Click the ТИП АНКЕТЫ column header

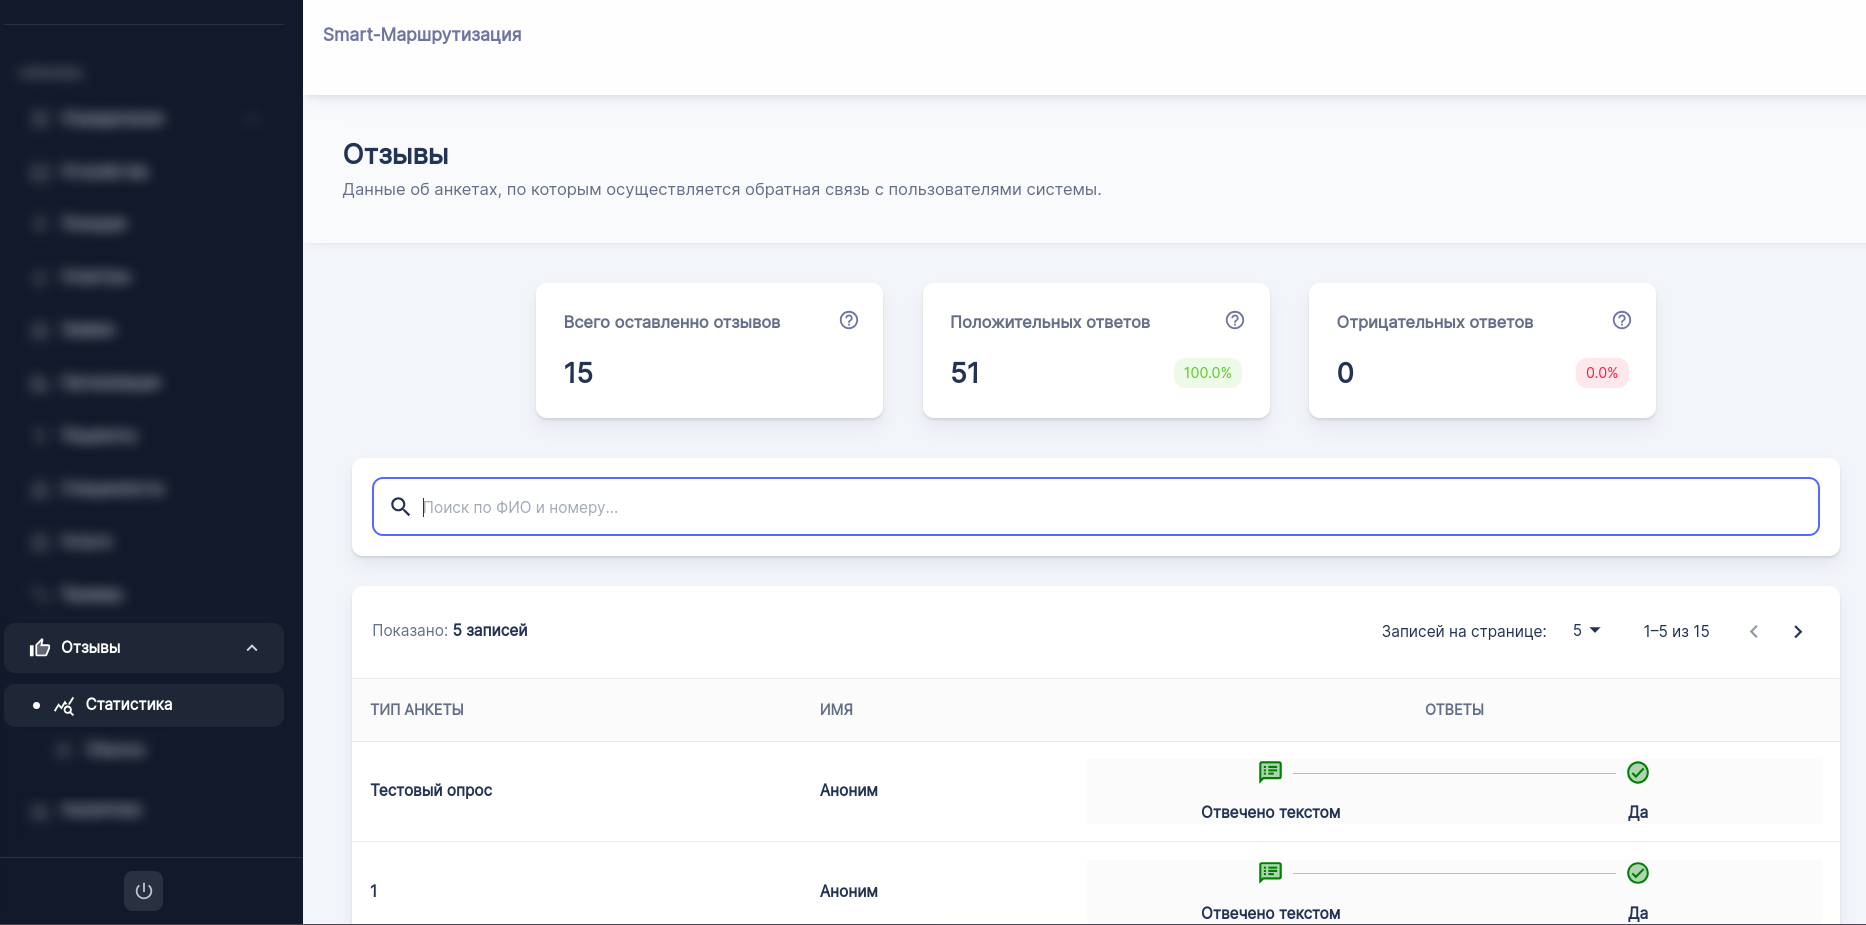pyautogui.click(x=417, y=710)
